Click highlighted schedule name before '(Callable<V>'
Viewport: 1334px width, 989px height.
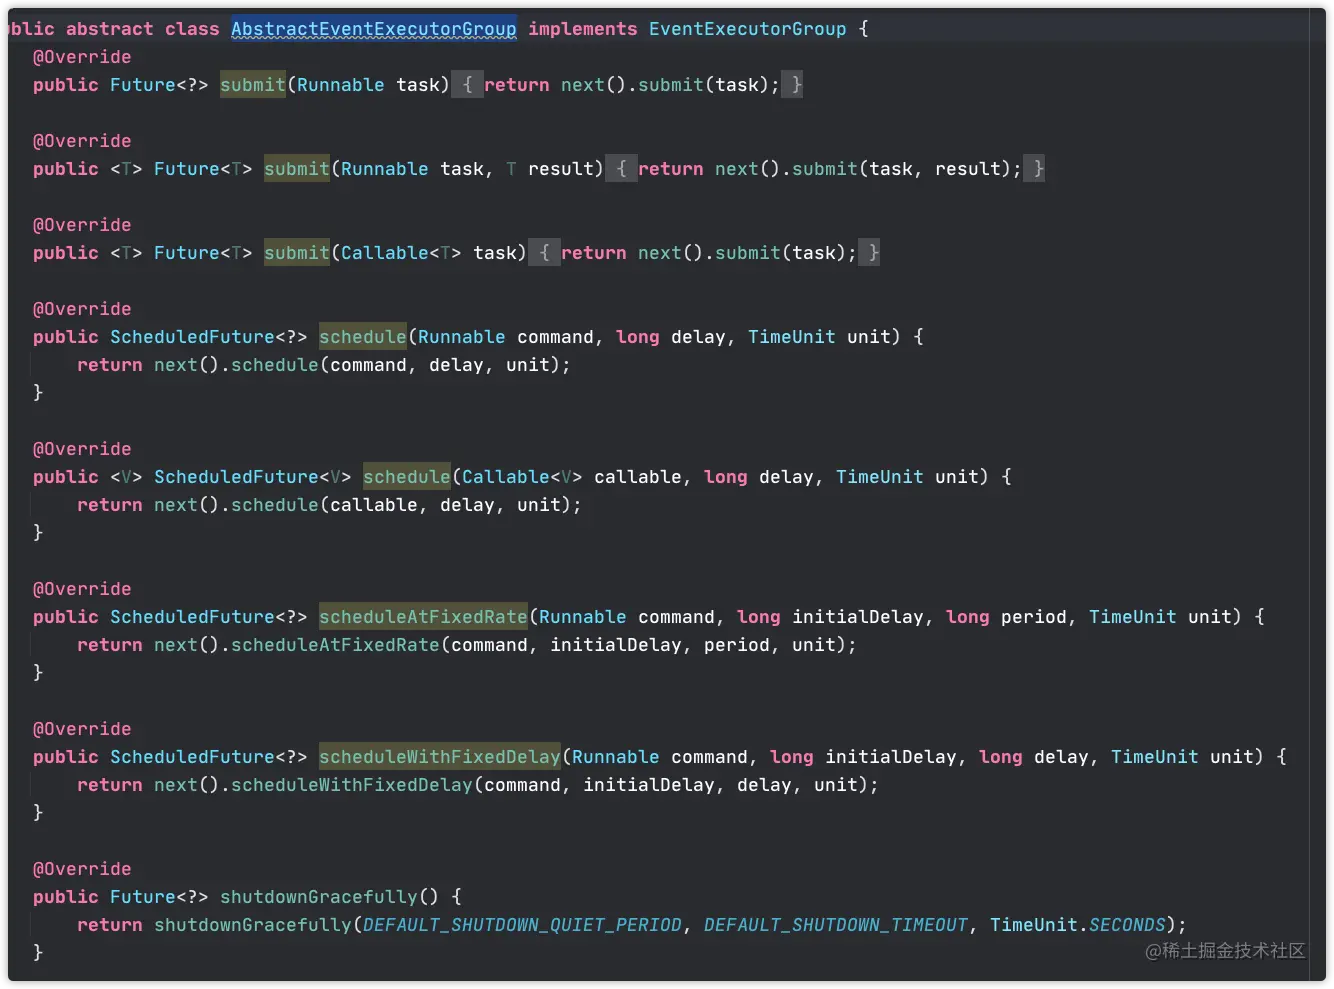click(407, 477)
